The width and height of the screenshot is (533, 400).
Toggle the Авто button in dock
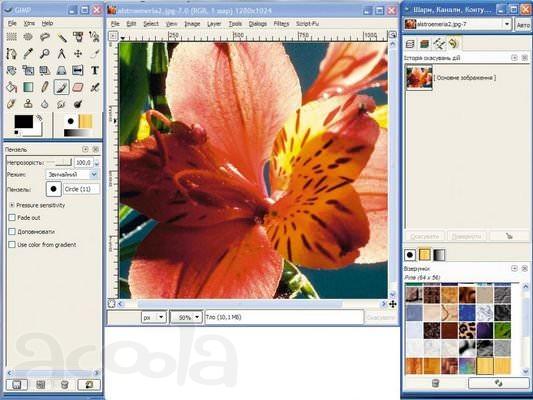point(523,25)
